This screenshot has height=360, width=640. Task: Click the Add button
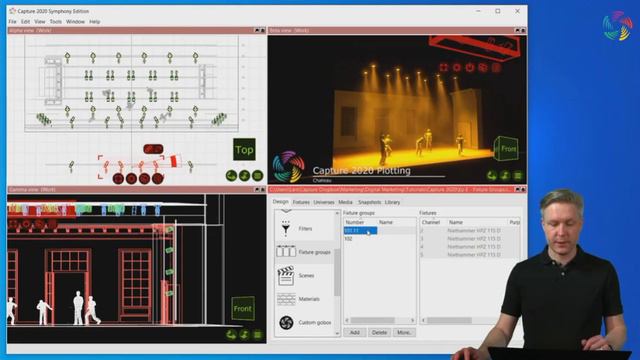click(x=355, y=332)
